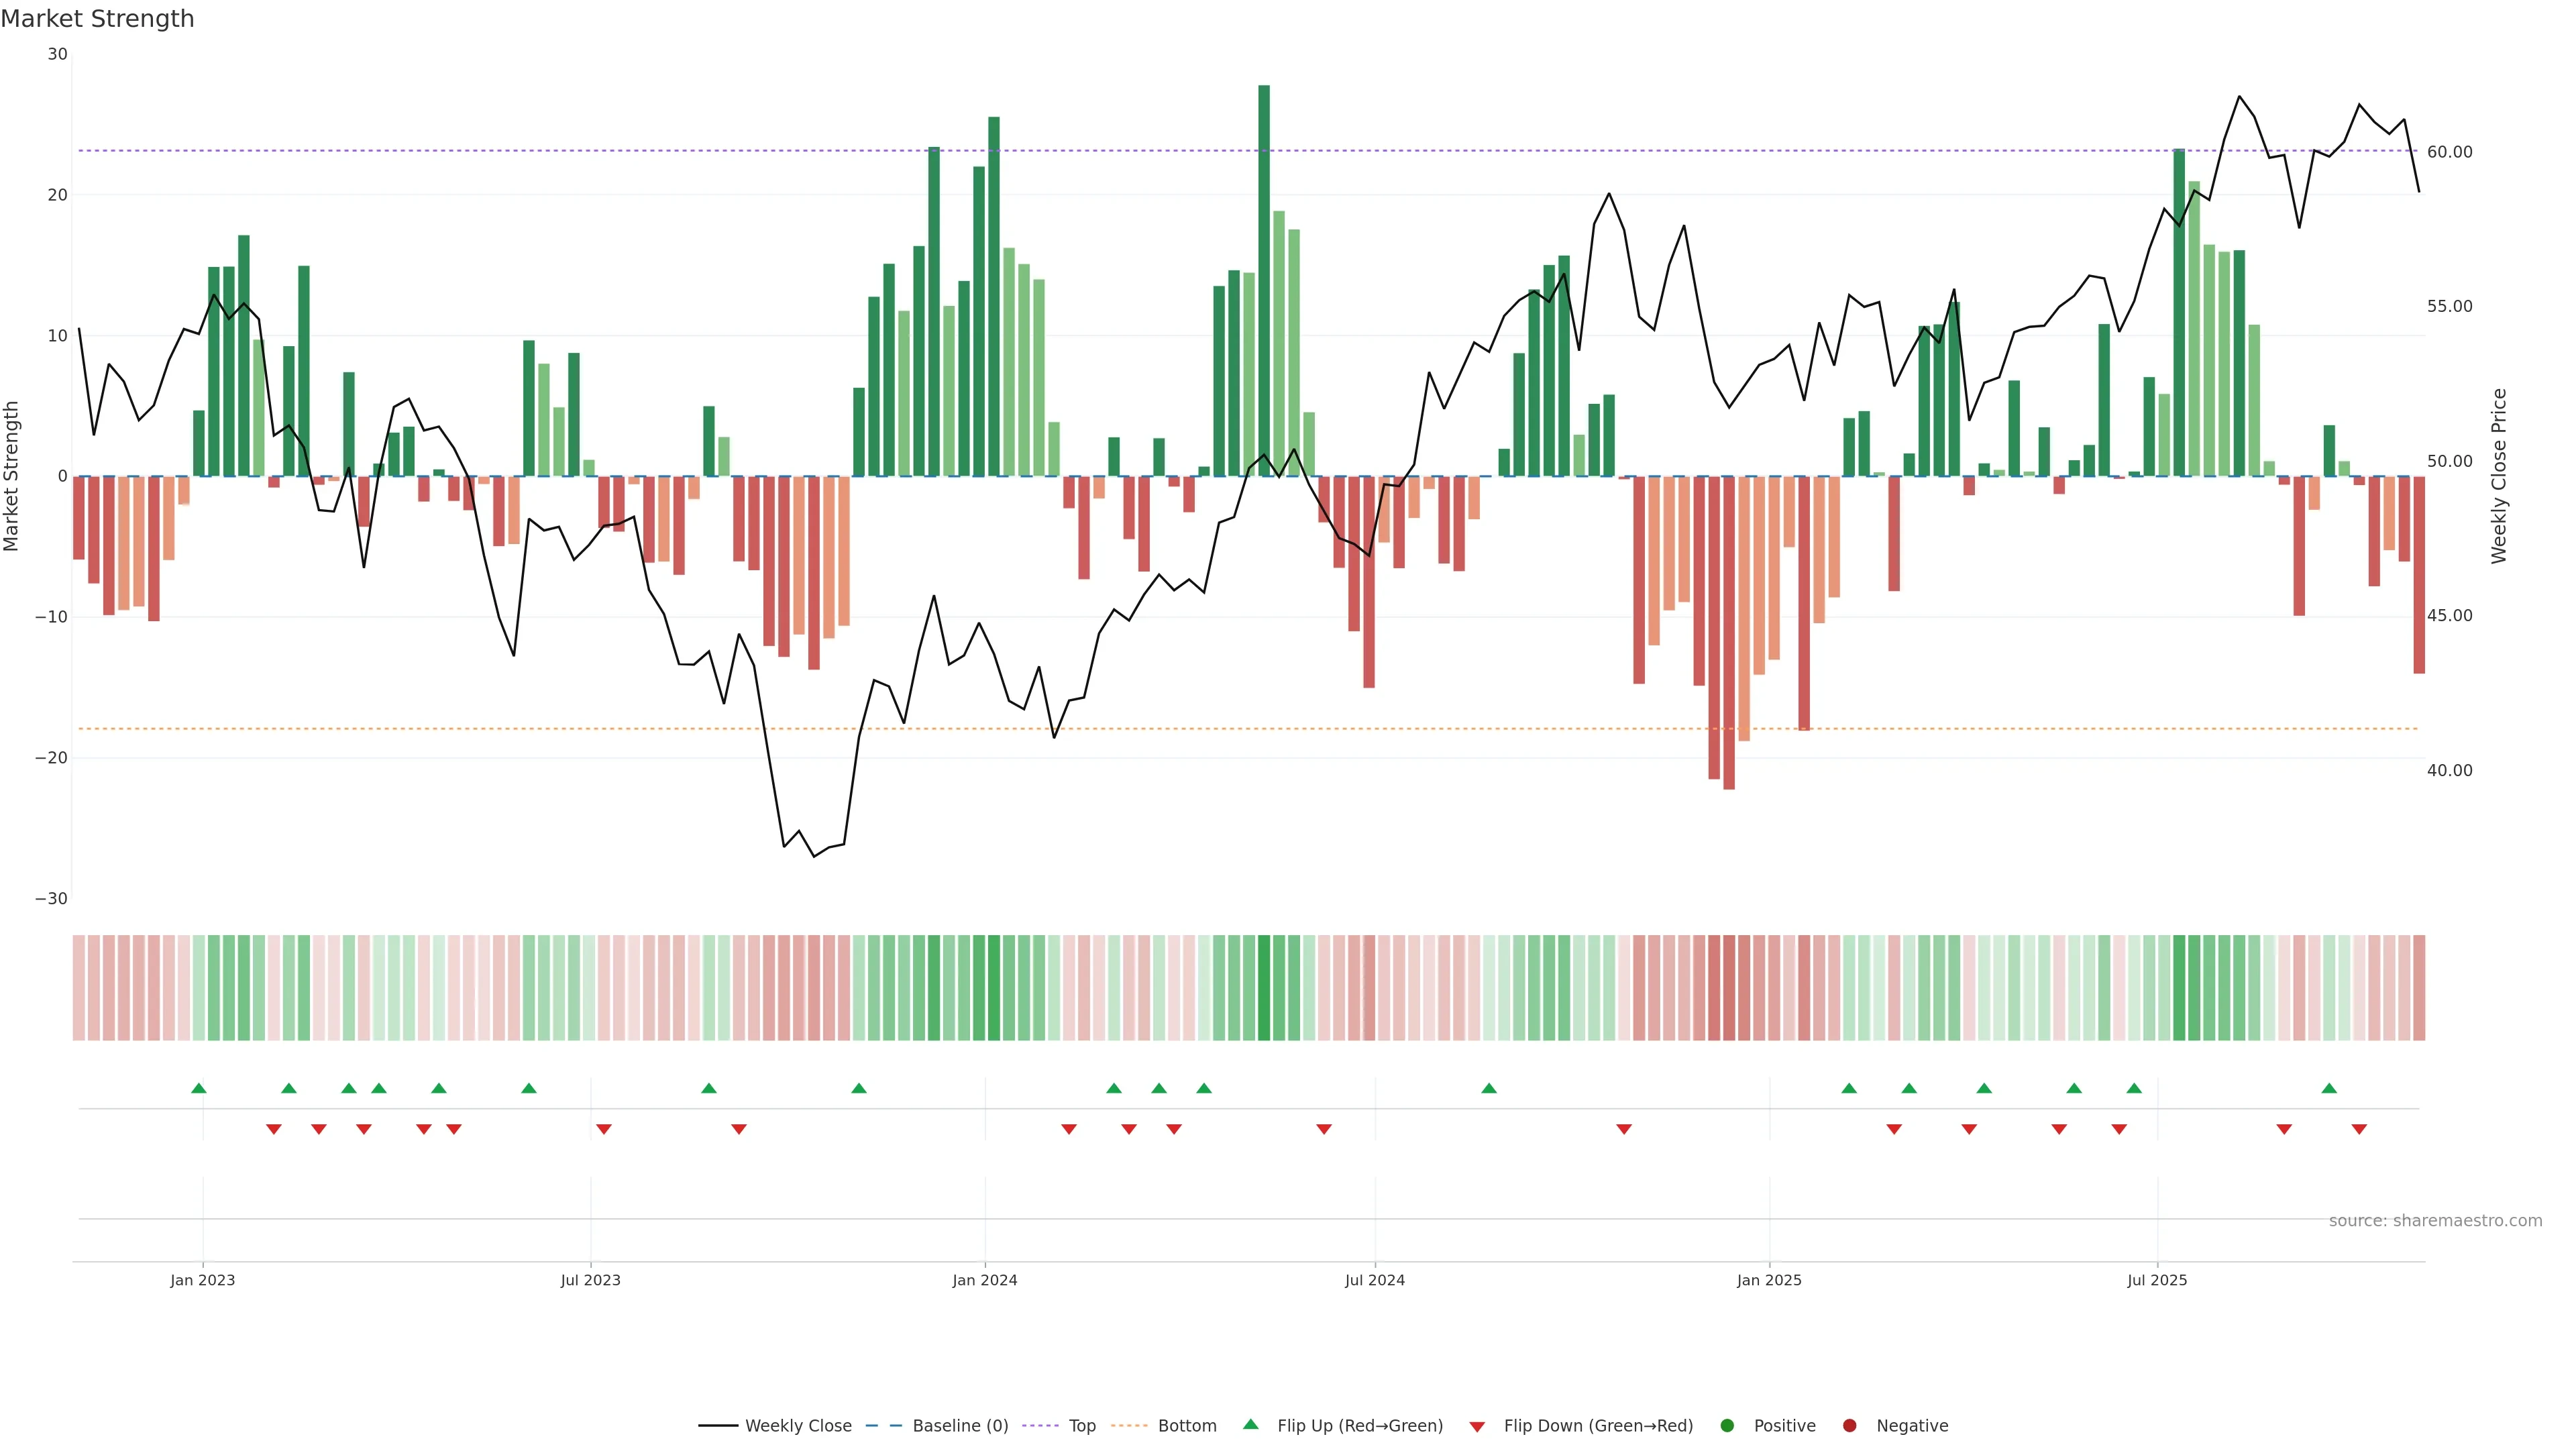Click Flip Up green triangle legend icon

coord(1250,1424)
